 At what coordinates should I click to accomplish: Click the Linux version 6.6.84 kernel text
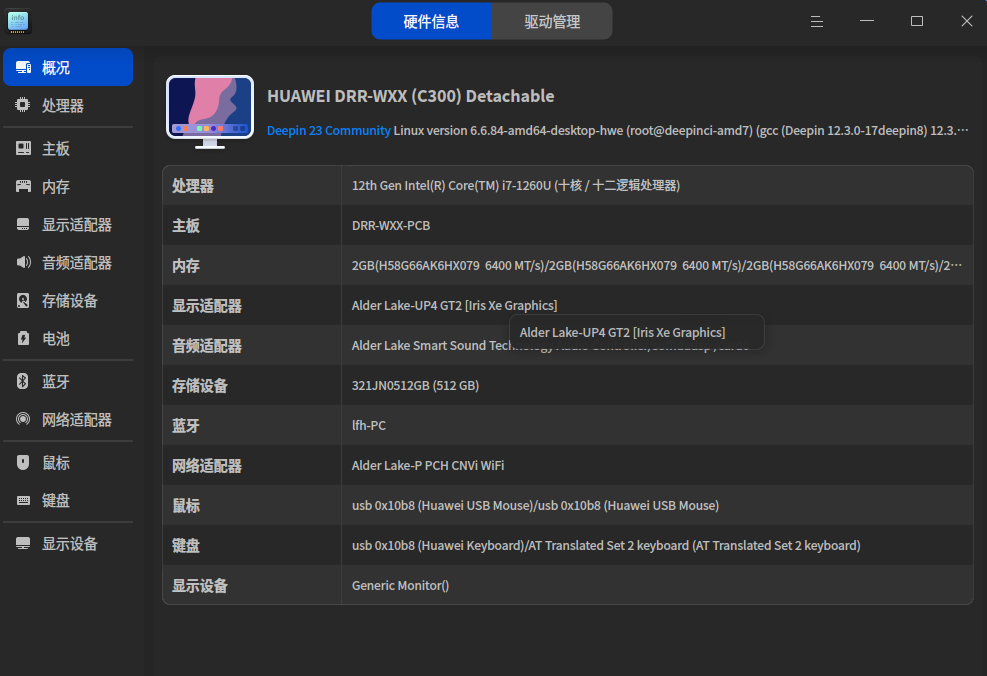click(680, 130)
